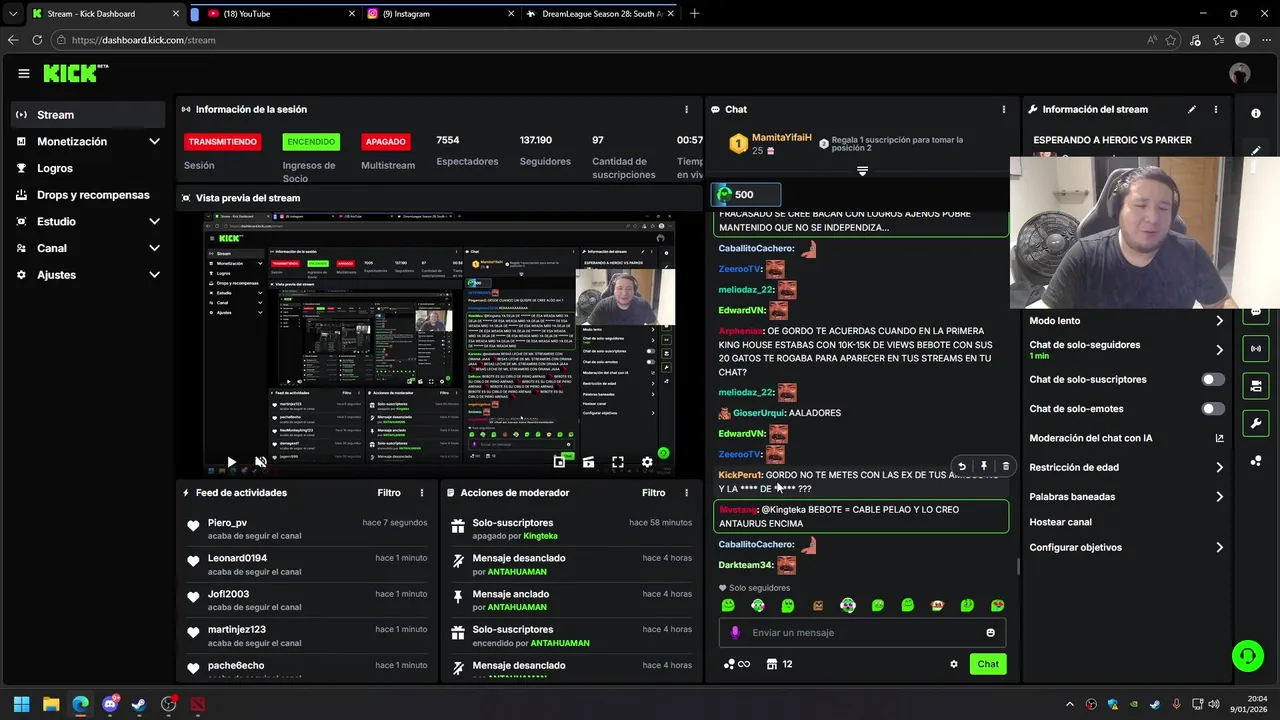Switch to the DreamLeague Season 28 tab
1280x720 pixels.
(598, 14)
